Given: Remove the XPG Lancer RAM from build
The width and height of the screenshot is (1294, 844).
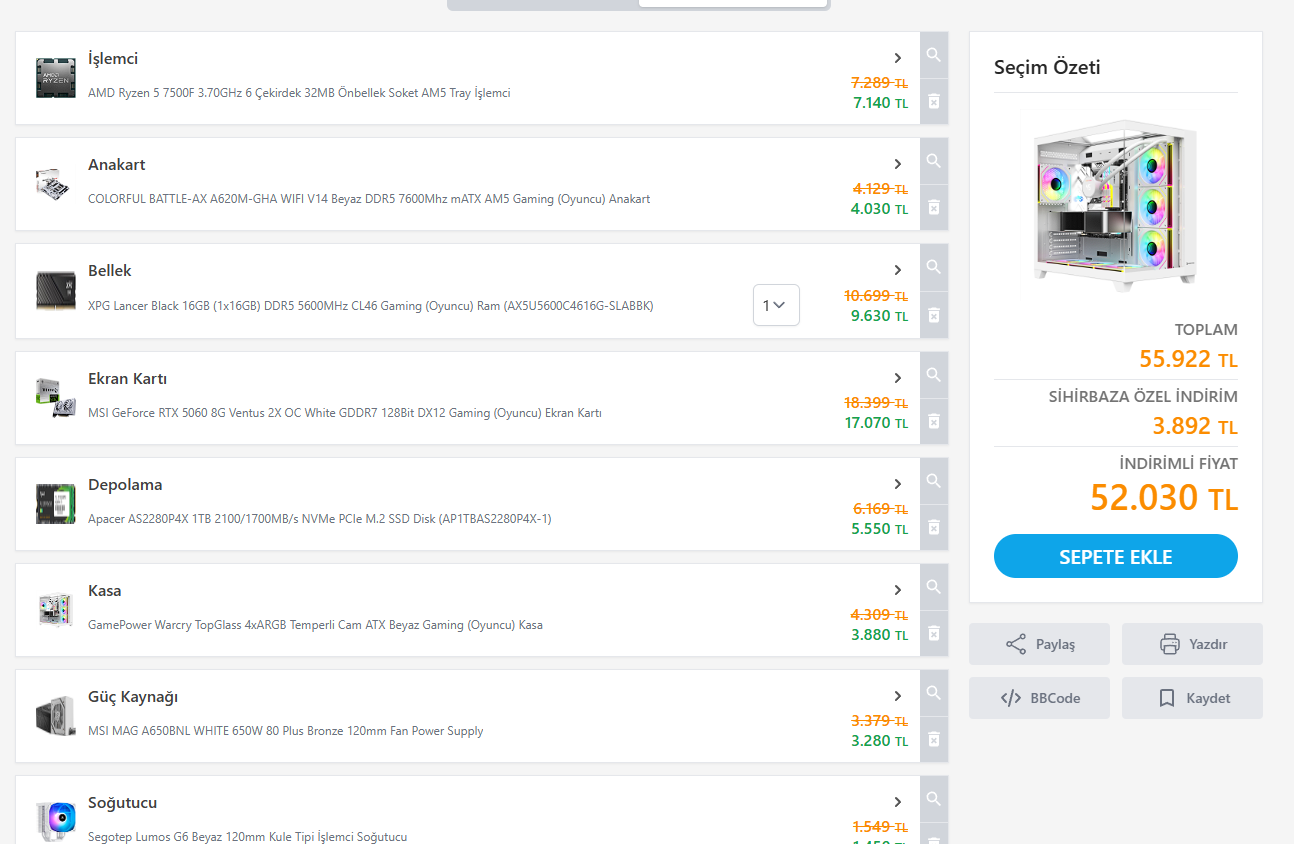Looking at the screenshot, I should [934, 315].
